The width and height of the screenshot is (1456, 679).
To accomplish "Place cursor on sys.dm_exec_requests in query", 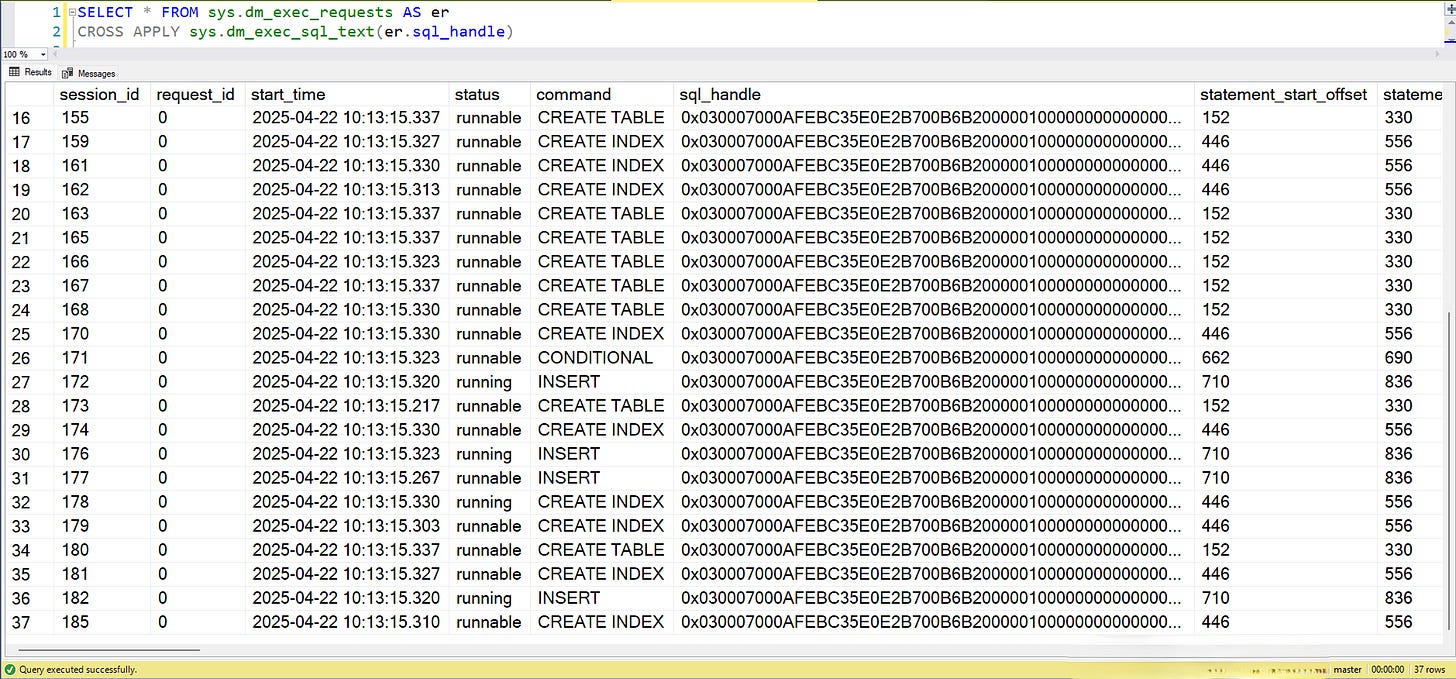I will pos(301,13).
